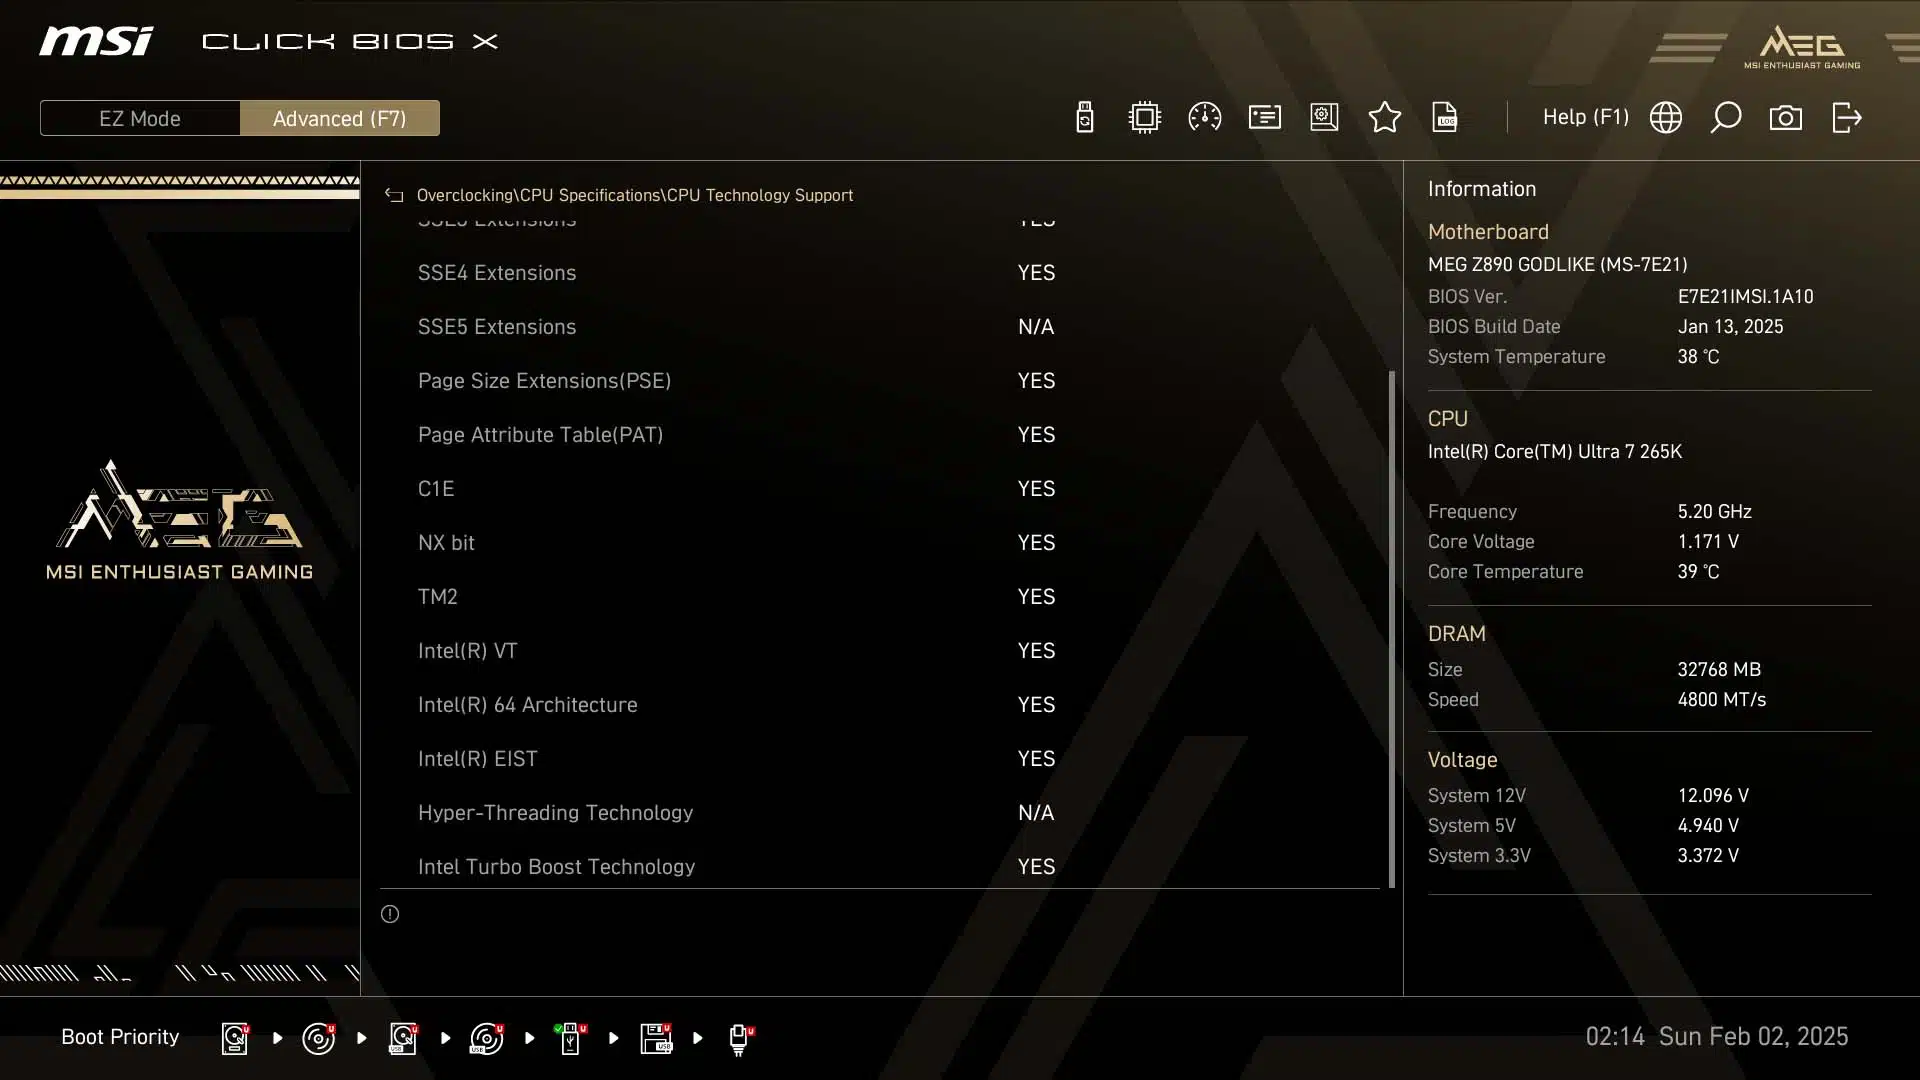Select the SSE5 Extensions row

[880, 327]
